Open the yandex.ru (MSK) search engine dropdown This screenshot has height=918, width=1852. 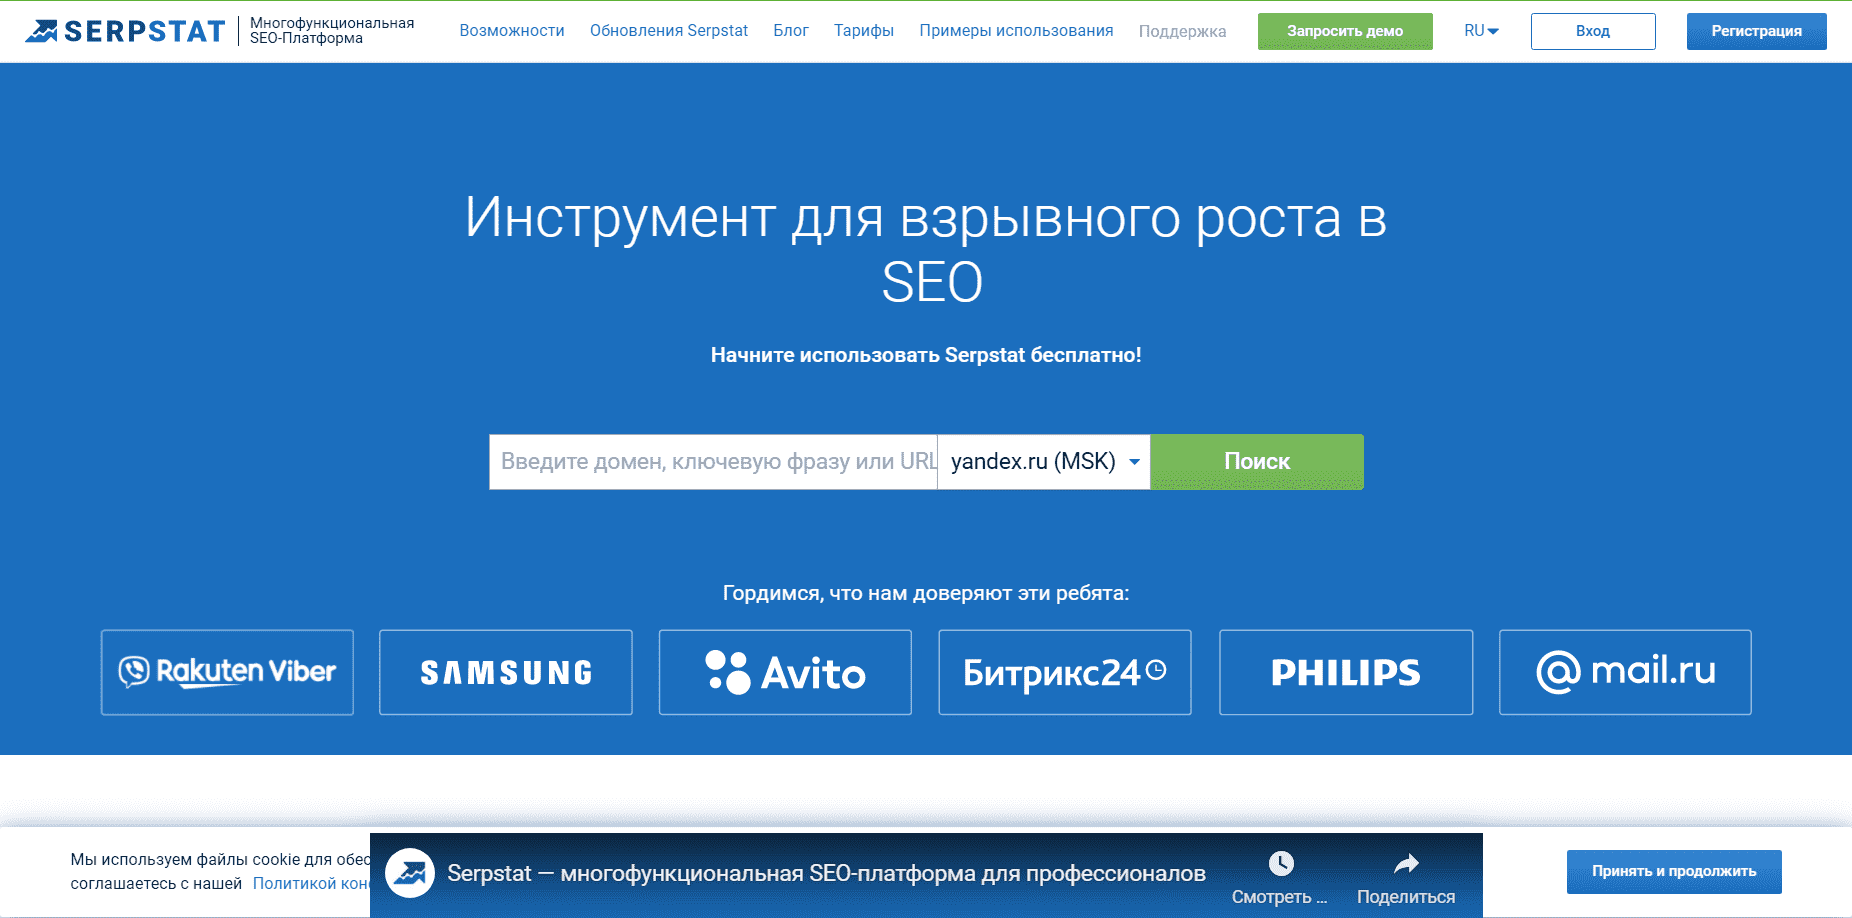coord(1044,462)
